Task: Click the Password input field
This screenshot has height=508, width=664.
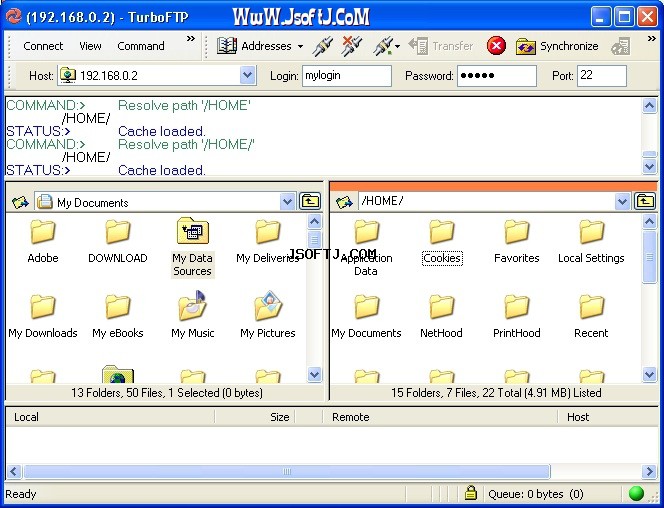Action: pos(497,76)
